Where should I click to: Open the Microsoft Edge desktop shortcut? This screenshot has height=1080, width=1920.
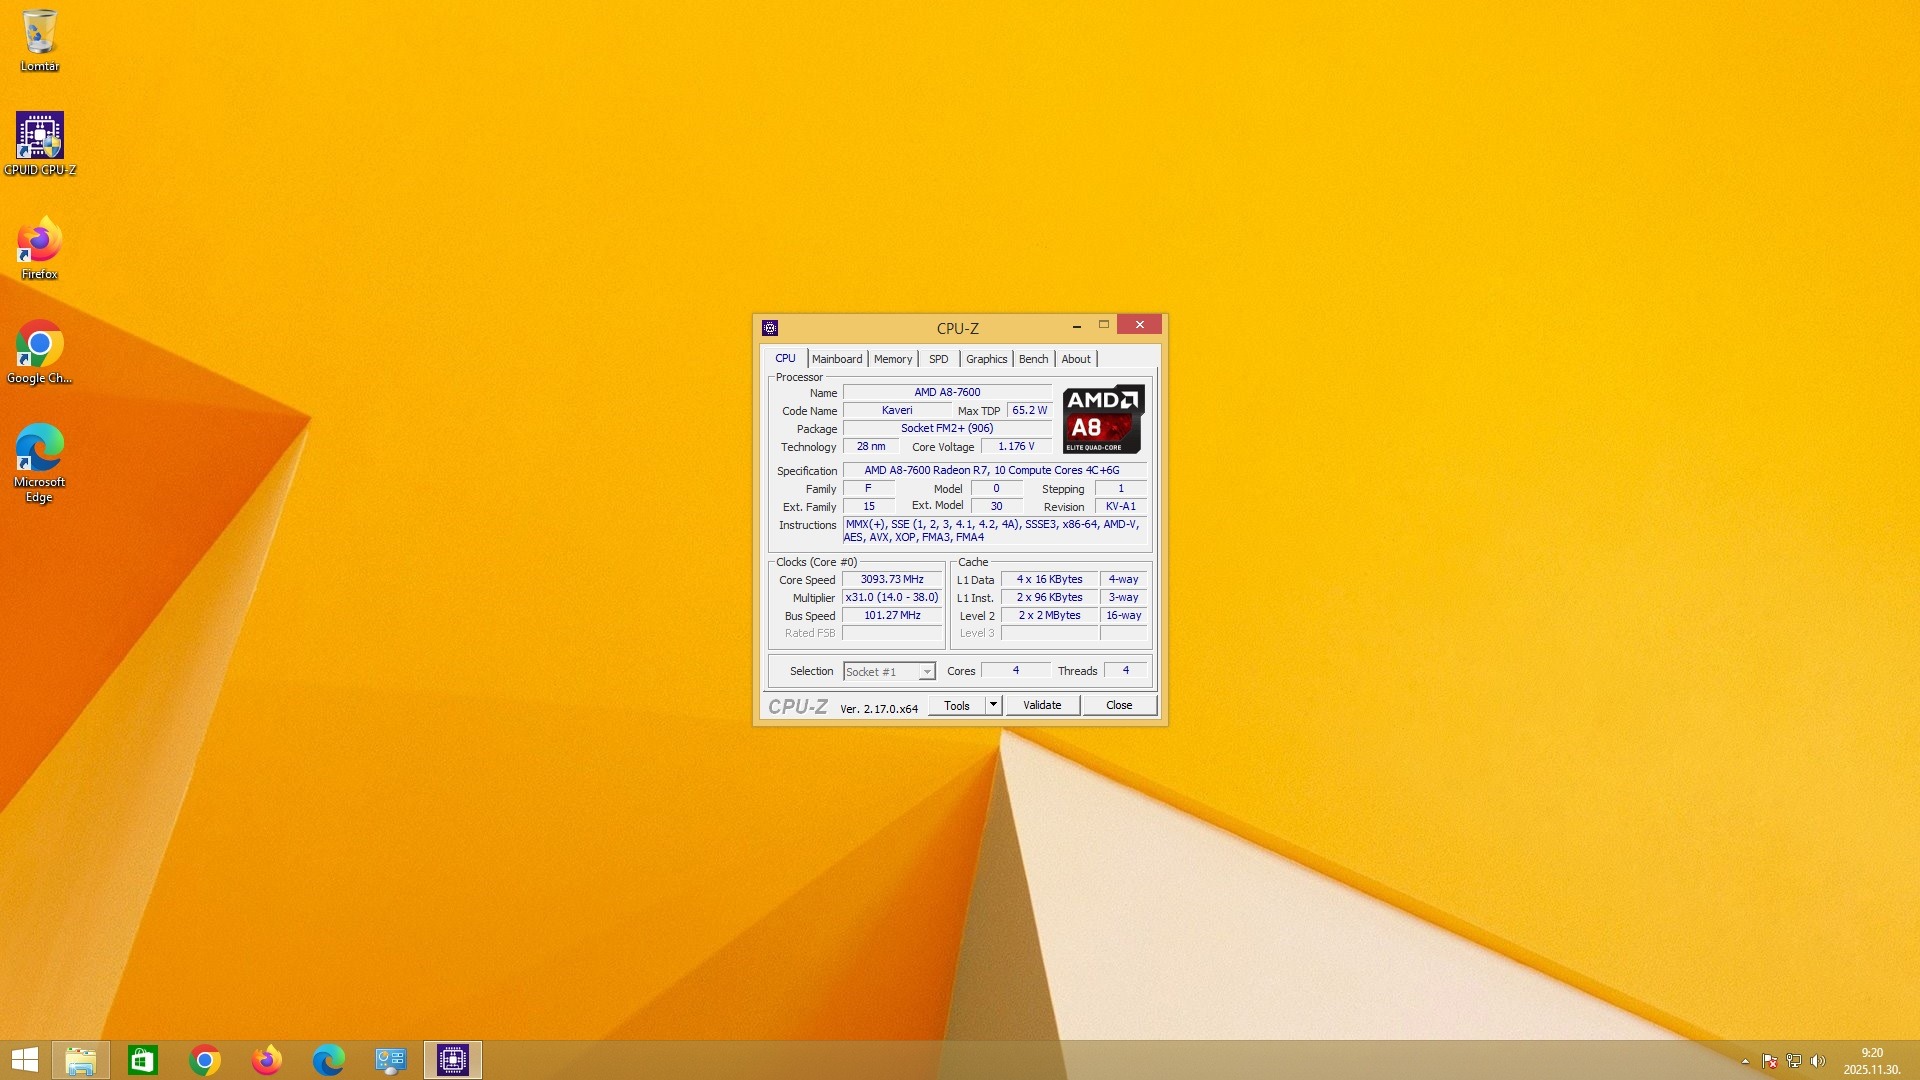point(40,449)
